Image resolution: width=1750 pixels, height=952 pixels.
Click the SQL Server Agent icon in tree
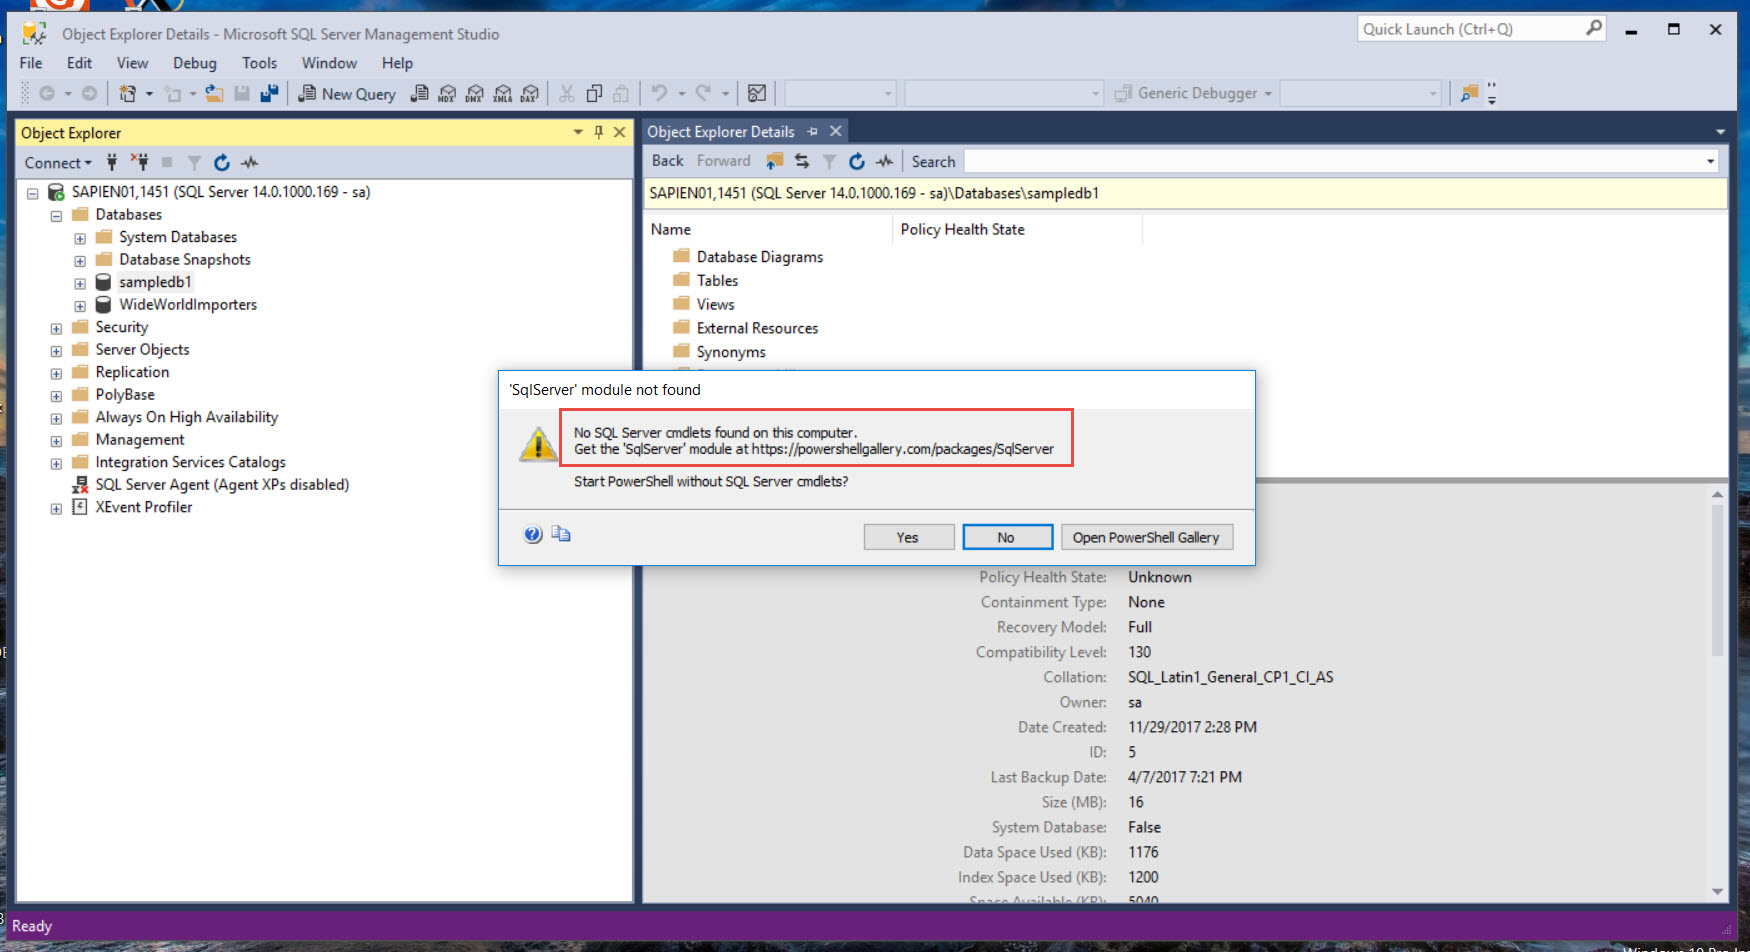80,485
